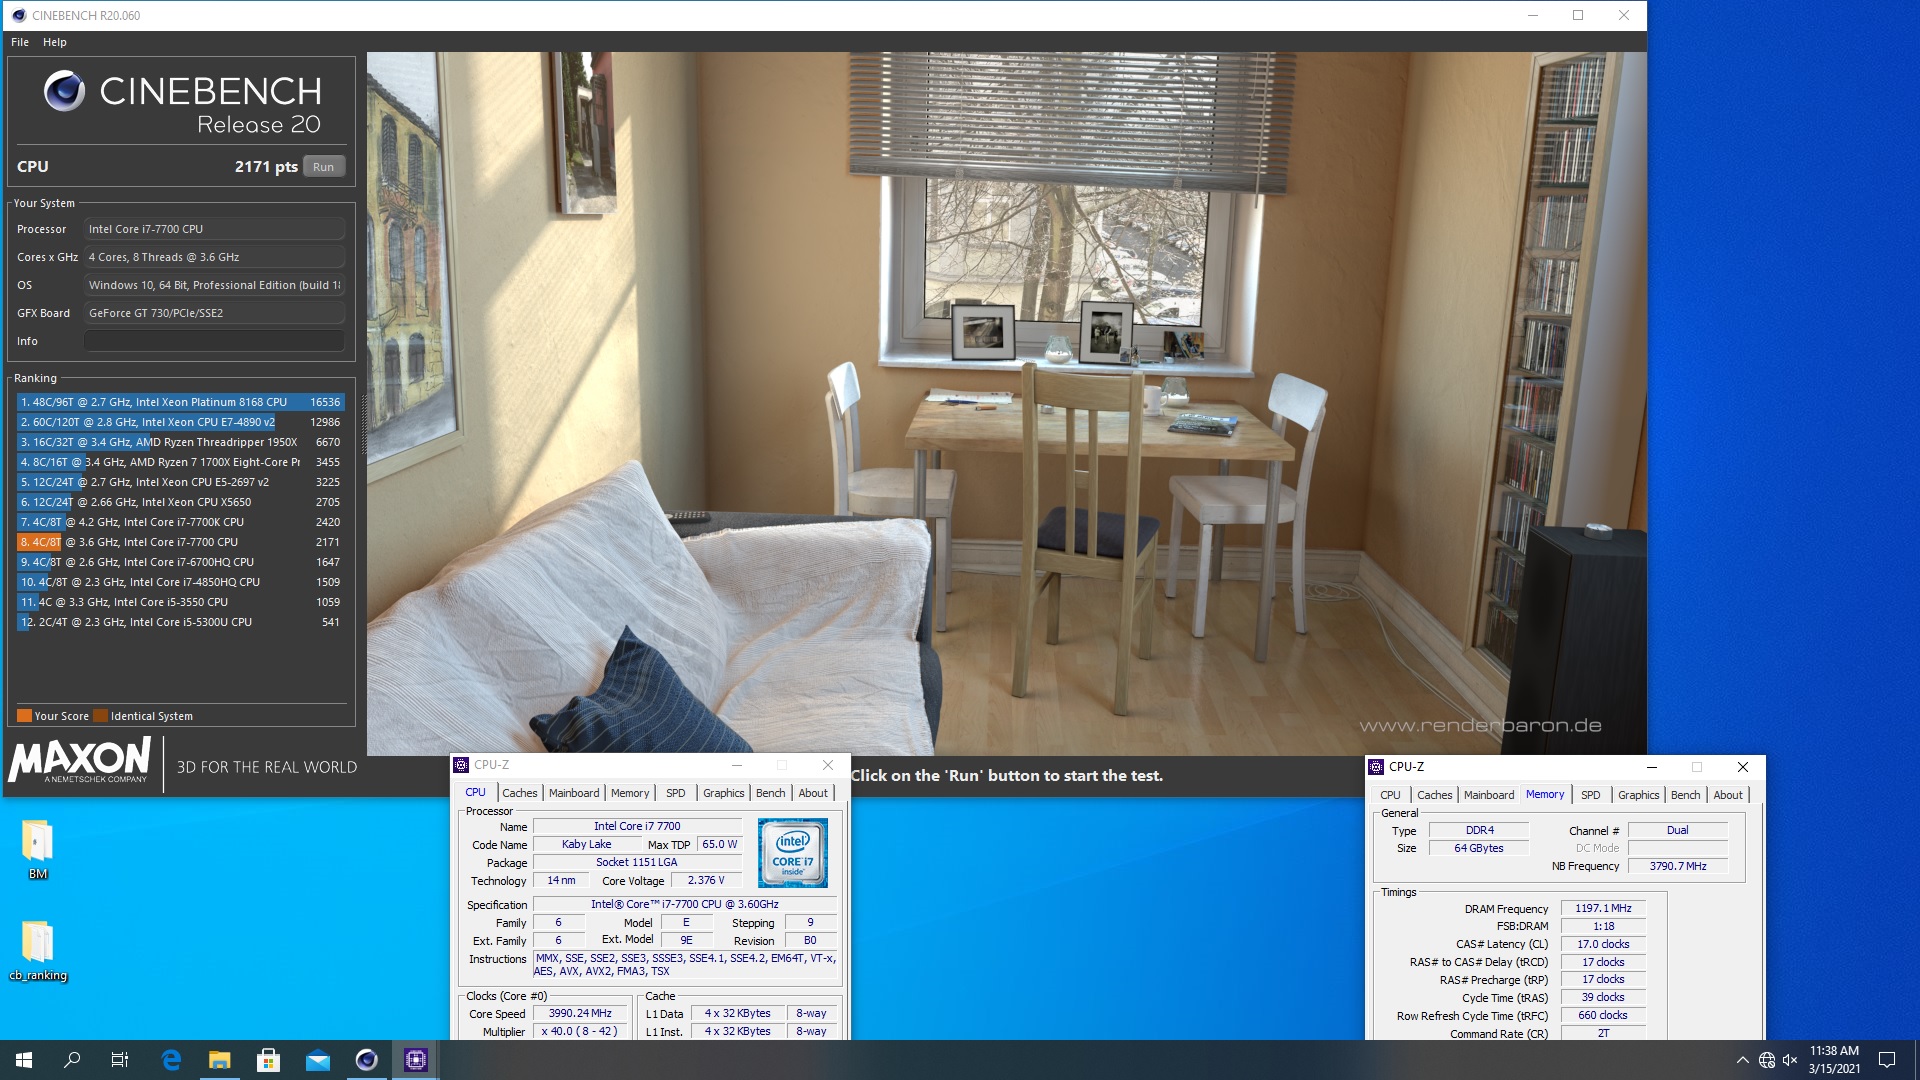Select About tab in left CPU-Z window

pyautogui.click(x=813, y=793)
